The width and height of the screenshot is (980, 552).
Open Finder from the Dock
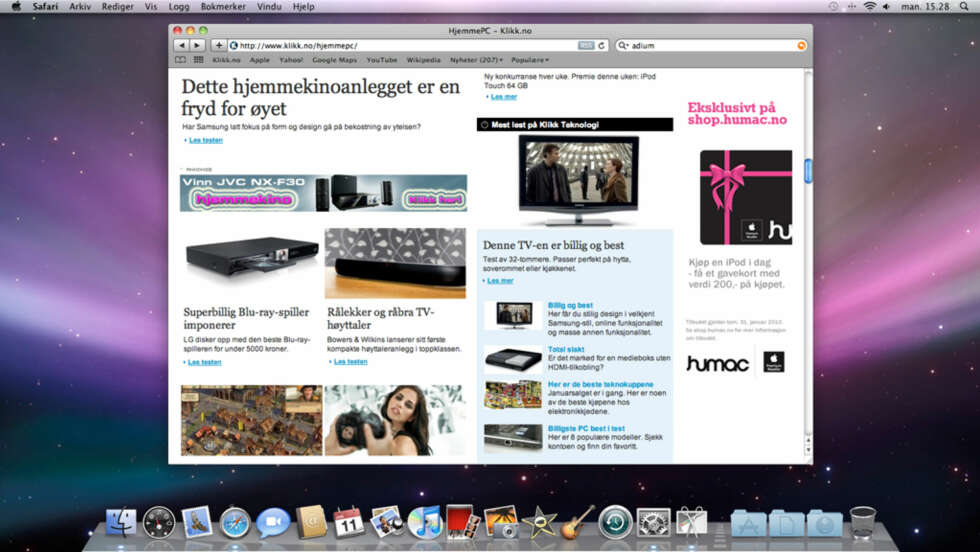(121, 523)
